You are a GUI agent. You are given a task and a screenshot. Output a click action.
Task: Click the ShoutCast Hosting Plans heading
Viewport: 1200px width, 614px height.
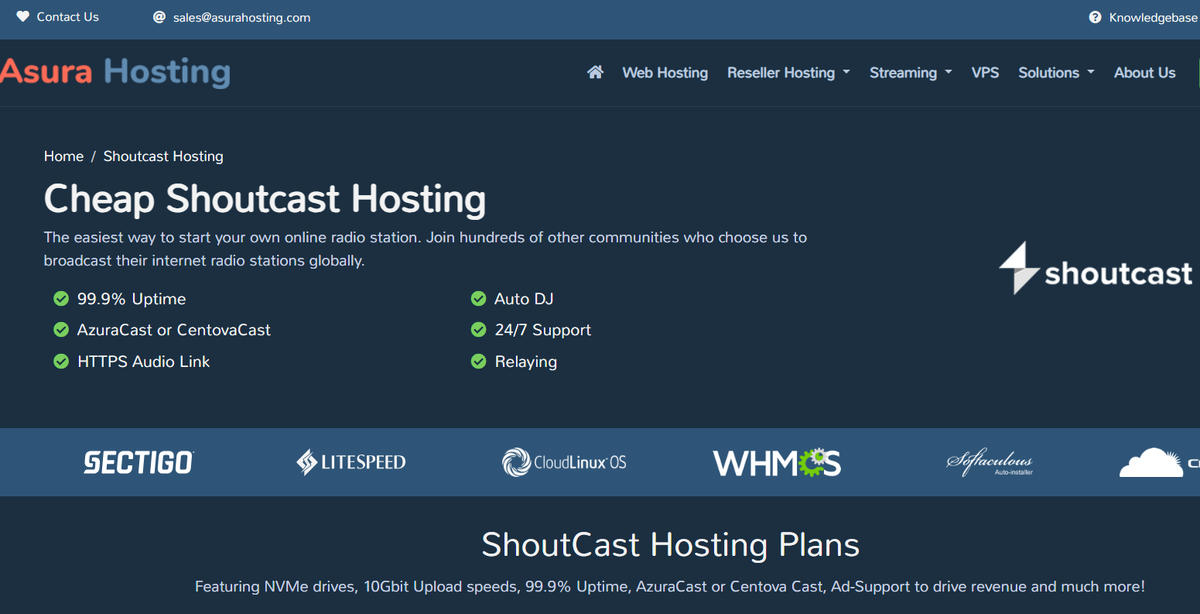click(670, 545)
